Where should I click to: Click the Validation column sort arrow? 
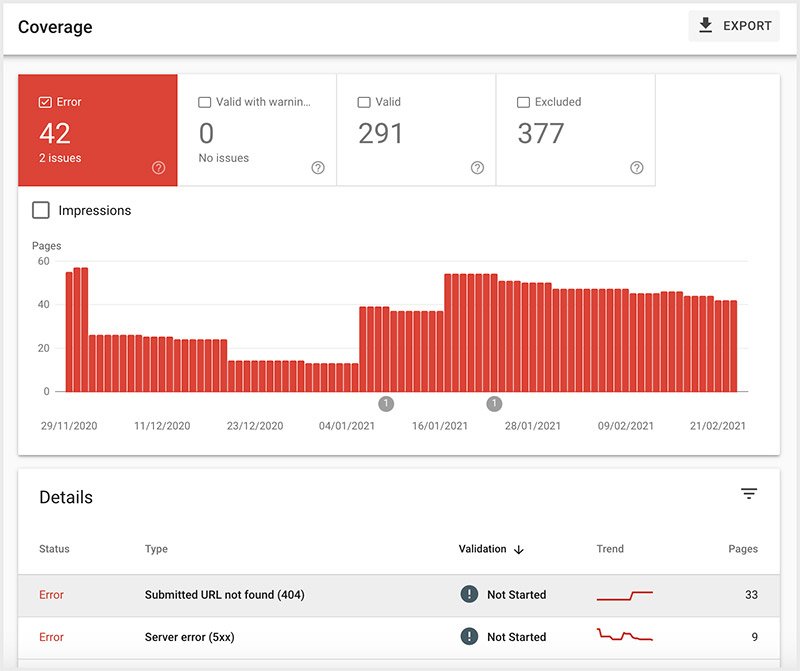519,549
